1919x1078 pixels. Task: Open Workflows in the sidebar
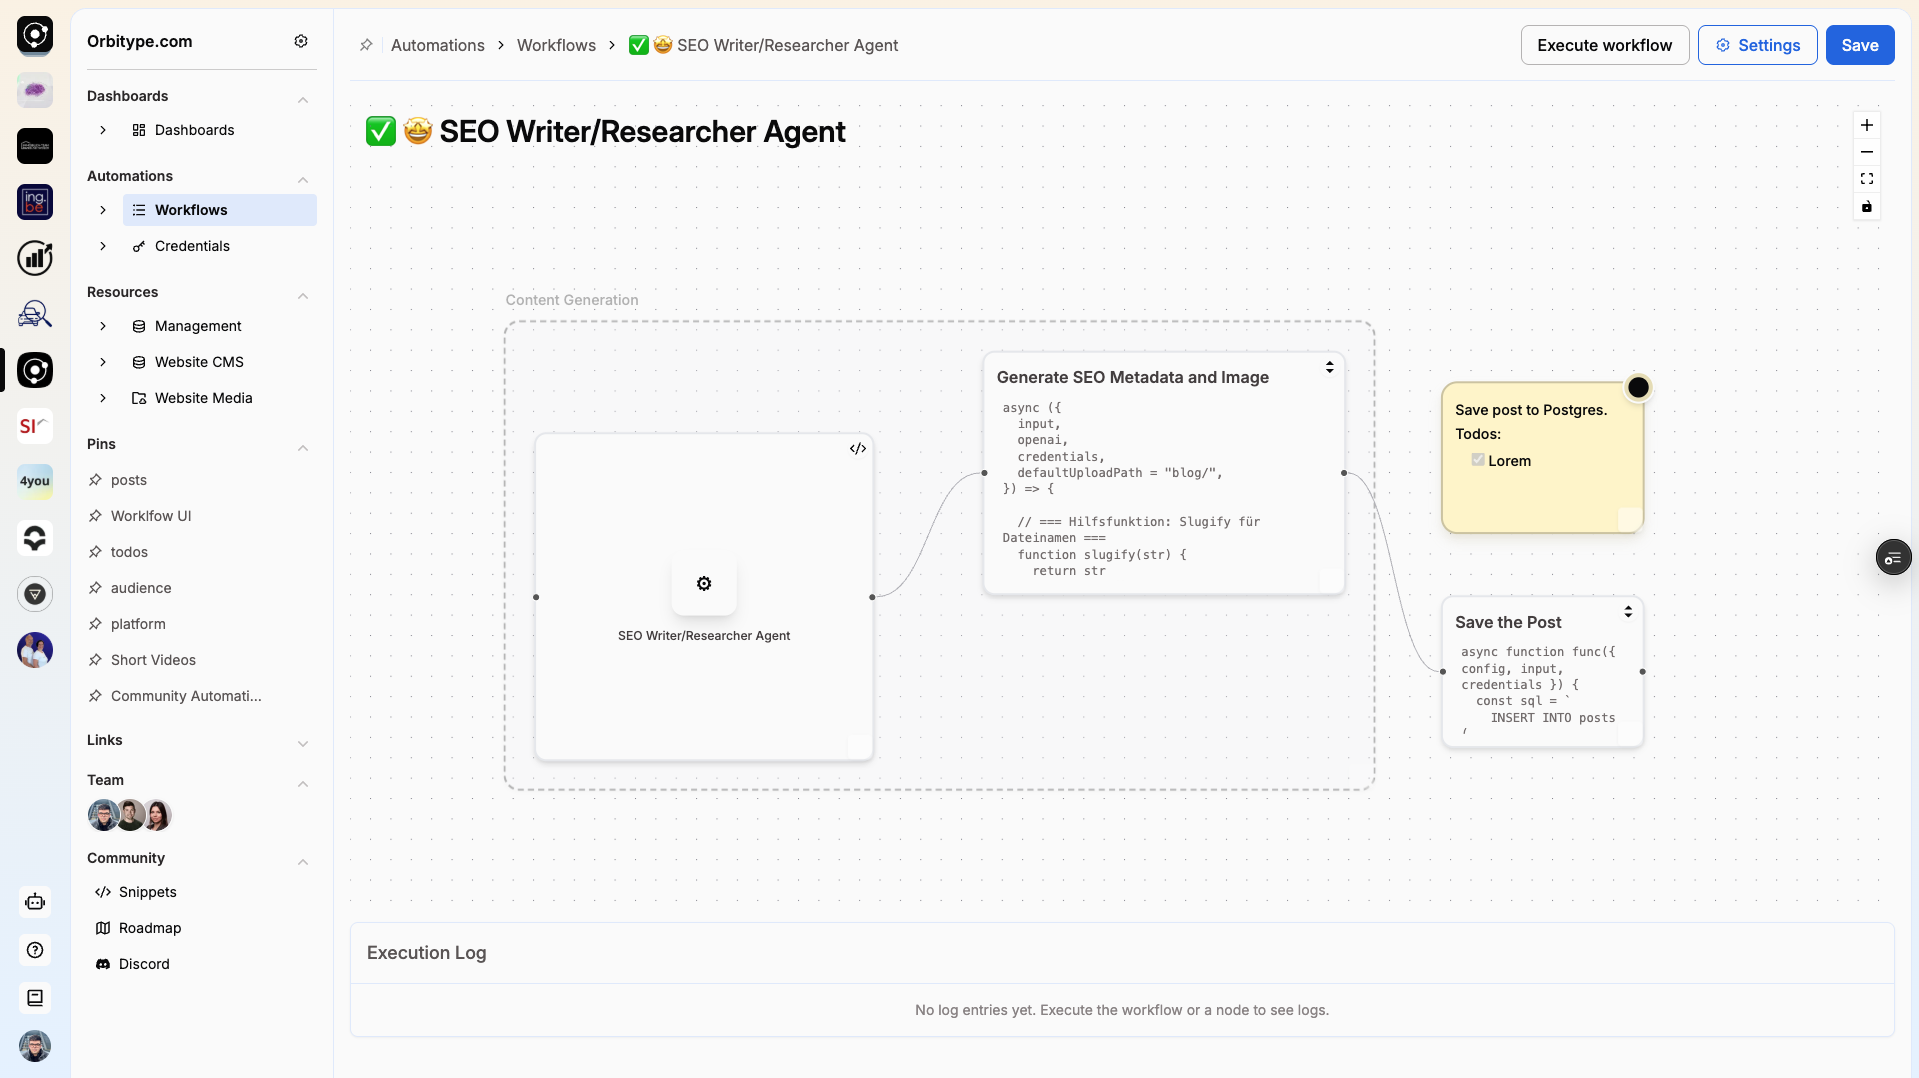click(x=220, y=210)
